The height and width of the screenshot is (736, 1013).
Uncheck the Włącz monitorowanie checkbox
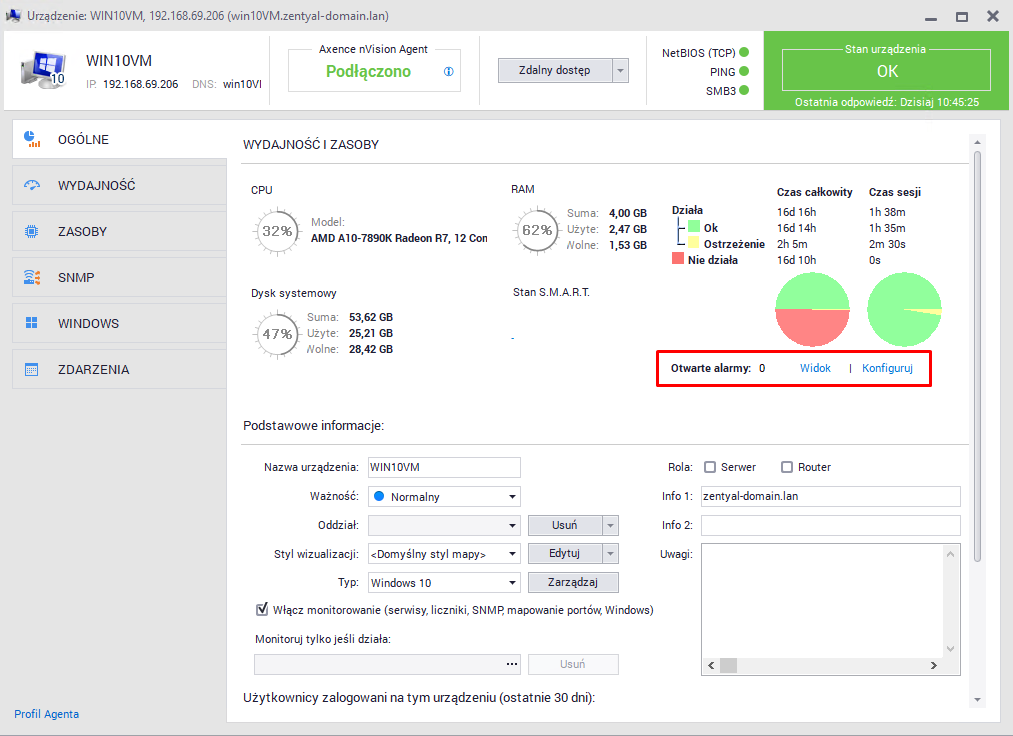pyautogui.click(x=263, y=609)
